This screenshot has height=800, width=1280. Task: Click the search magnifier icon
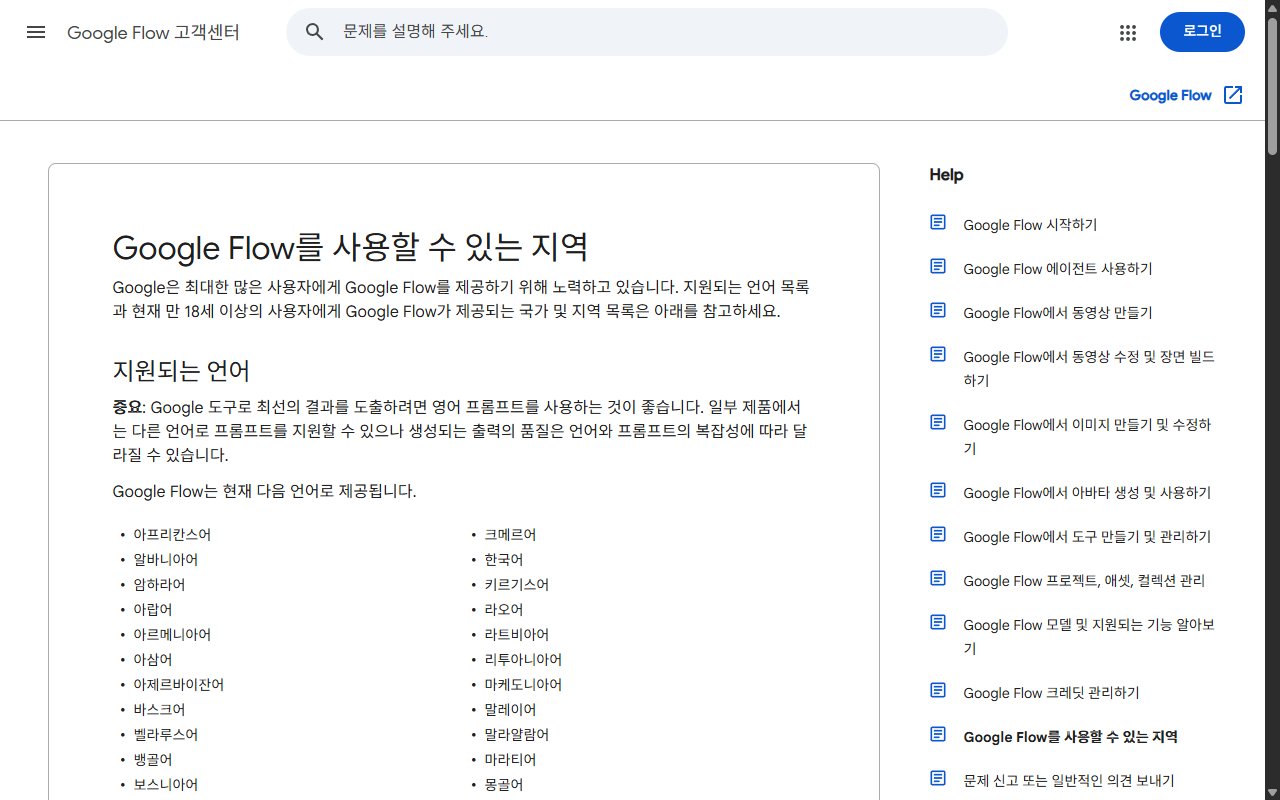pos(314,32)
